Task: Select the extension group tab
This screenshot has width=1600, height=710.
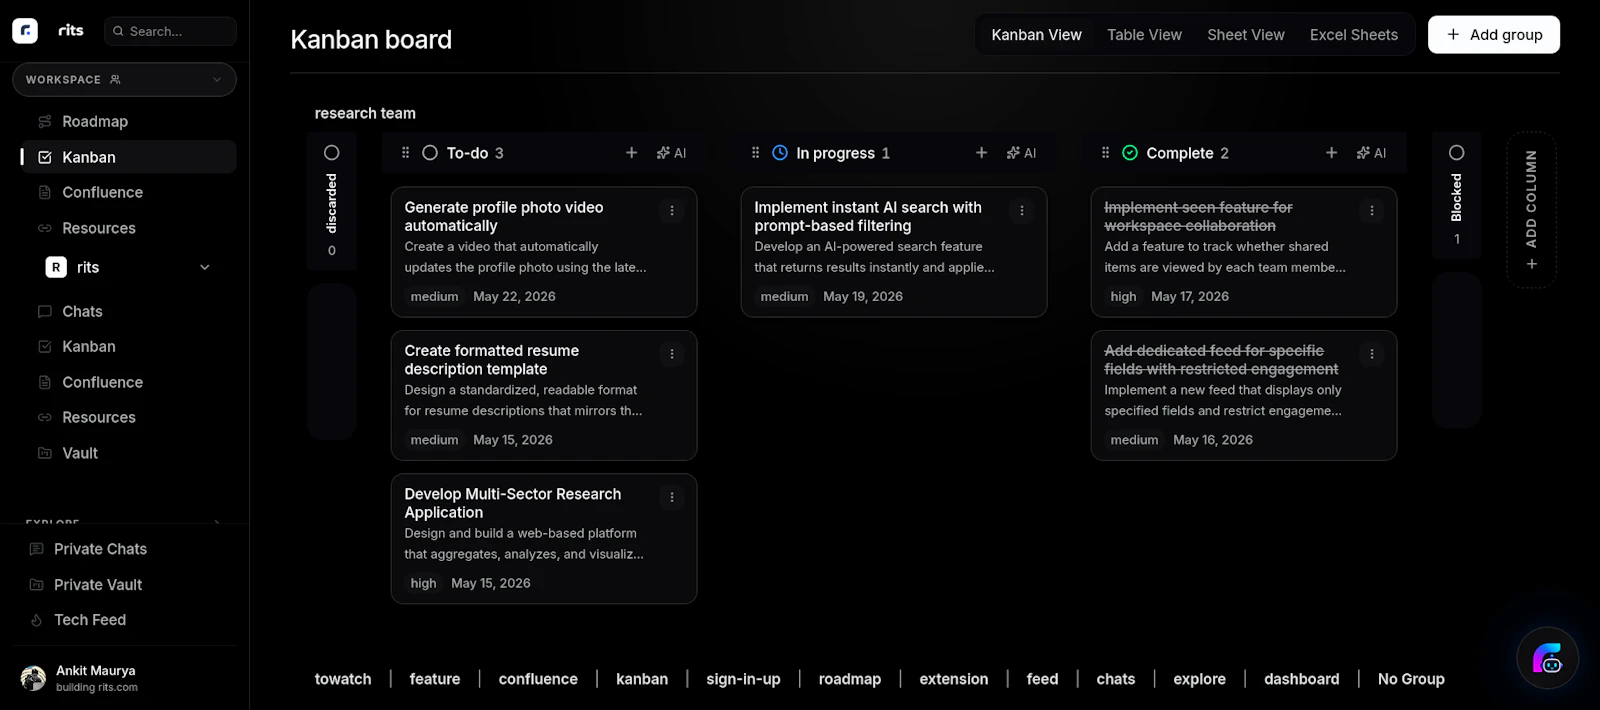Action: [954, 679]
